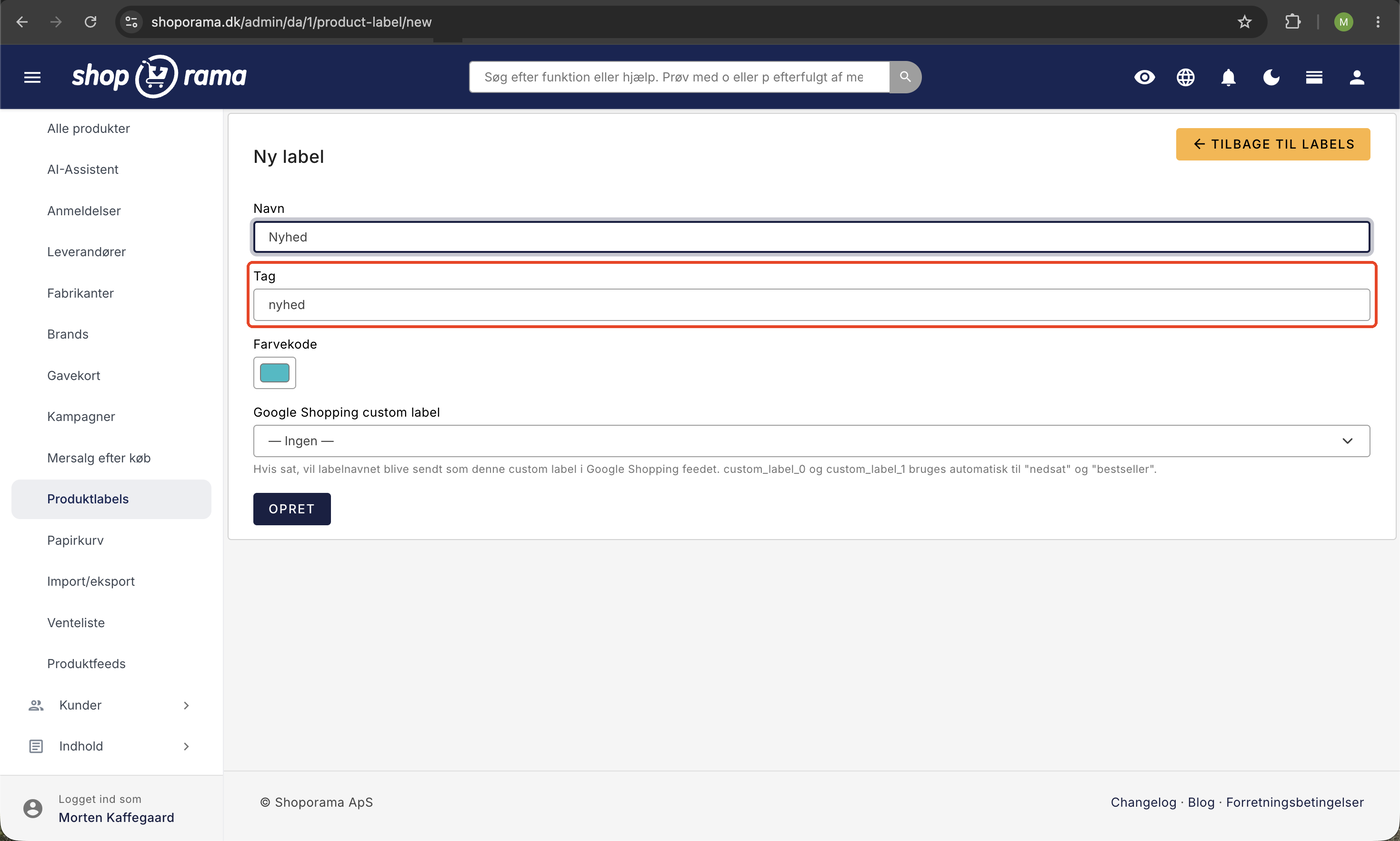Open the language globe icon
This screenshot has height=841, width=1400.
(x=1186, y=77)
